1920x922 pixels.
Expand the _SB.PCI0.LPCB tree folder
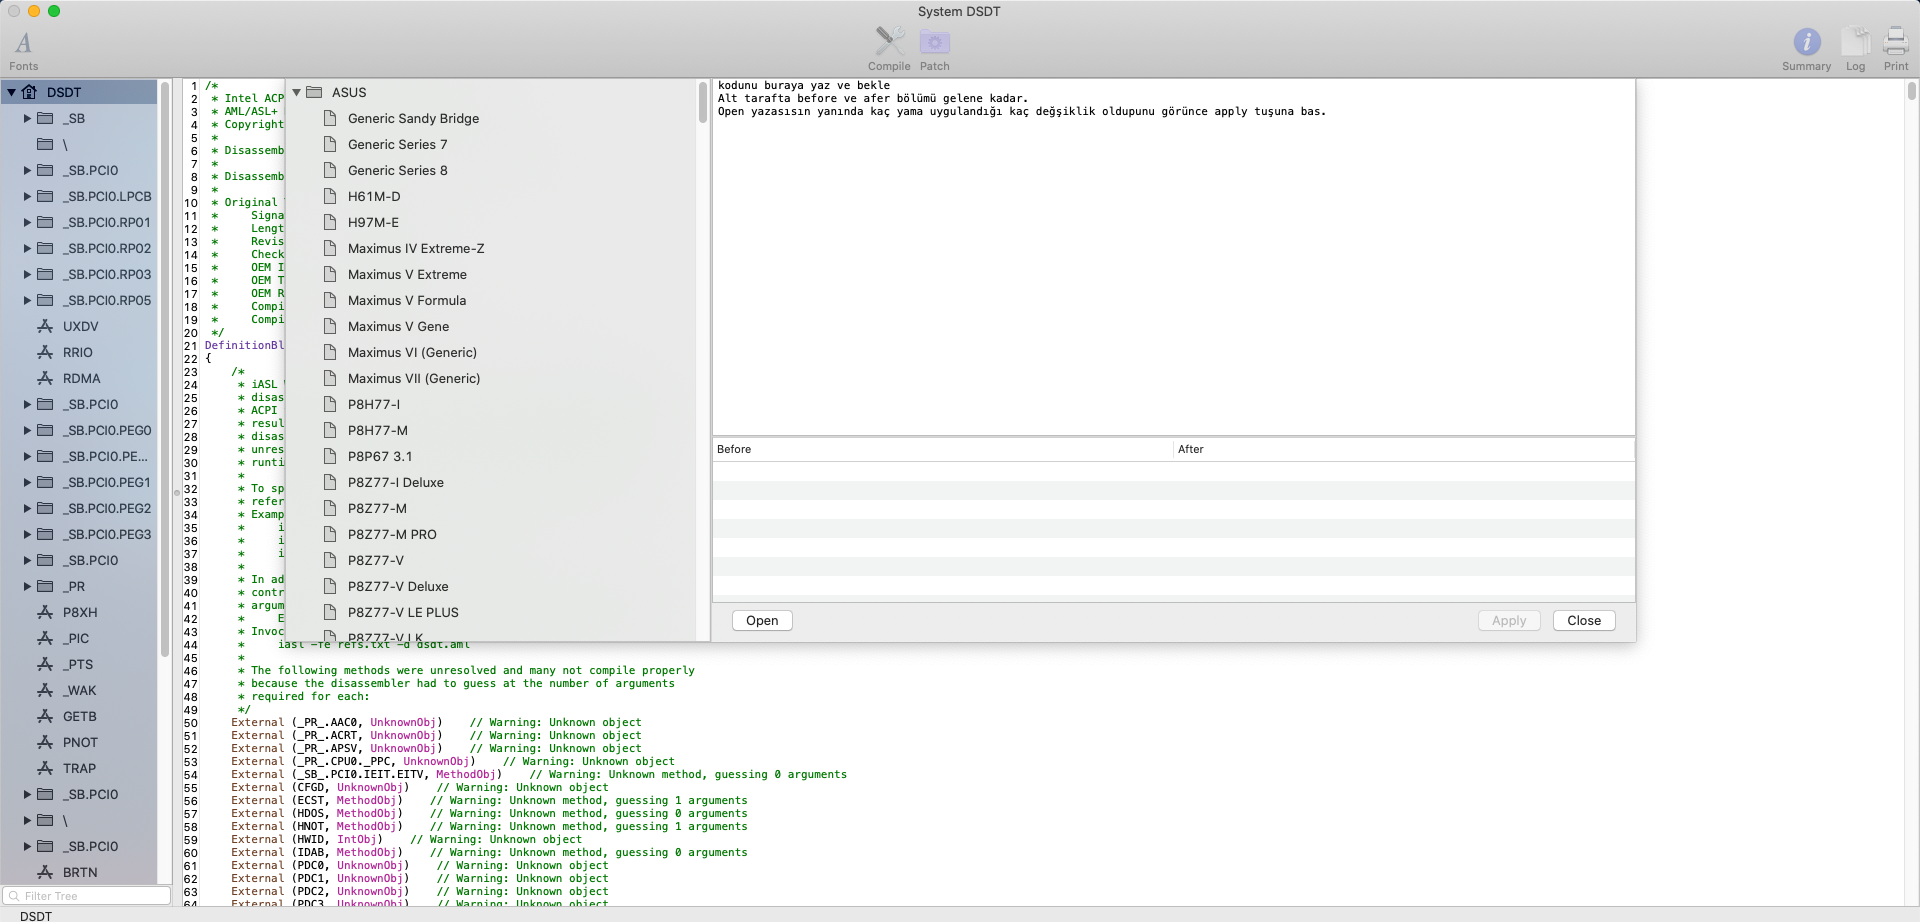28,197
